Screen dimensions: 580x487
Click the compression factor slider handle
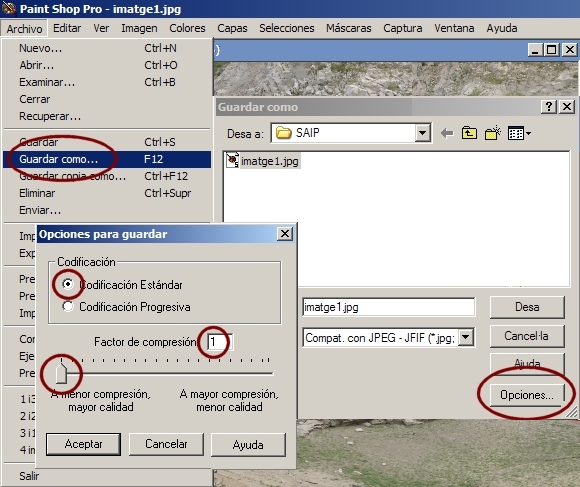tap(61, 373)
